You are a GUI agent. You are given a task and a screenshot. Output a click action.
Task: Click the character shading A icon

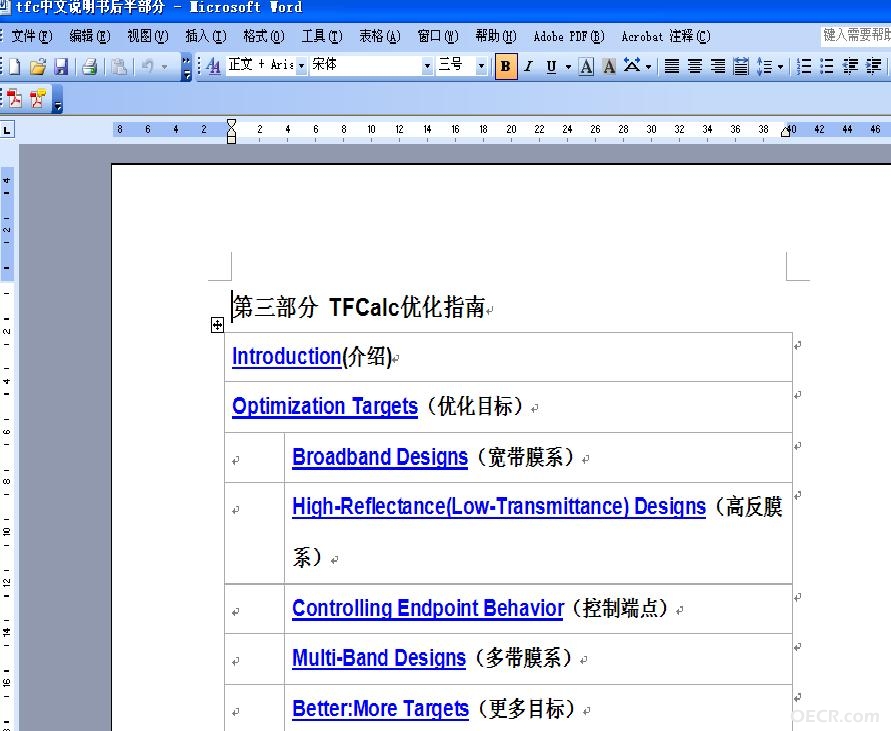609,66
